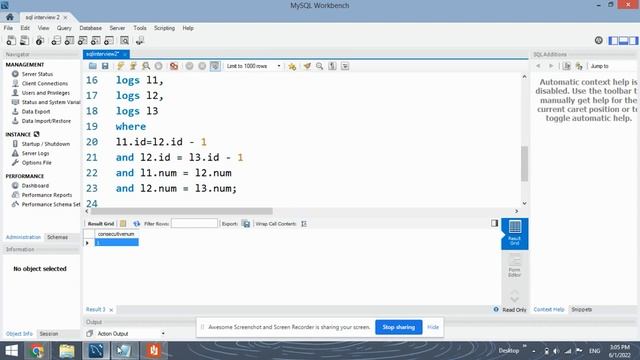640x360 pixels.
Task: Switch to Schemas tab in Navigator
Action: click(x=57, y=237)
